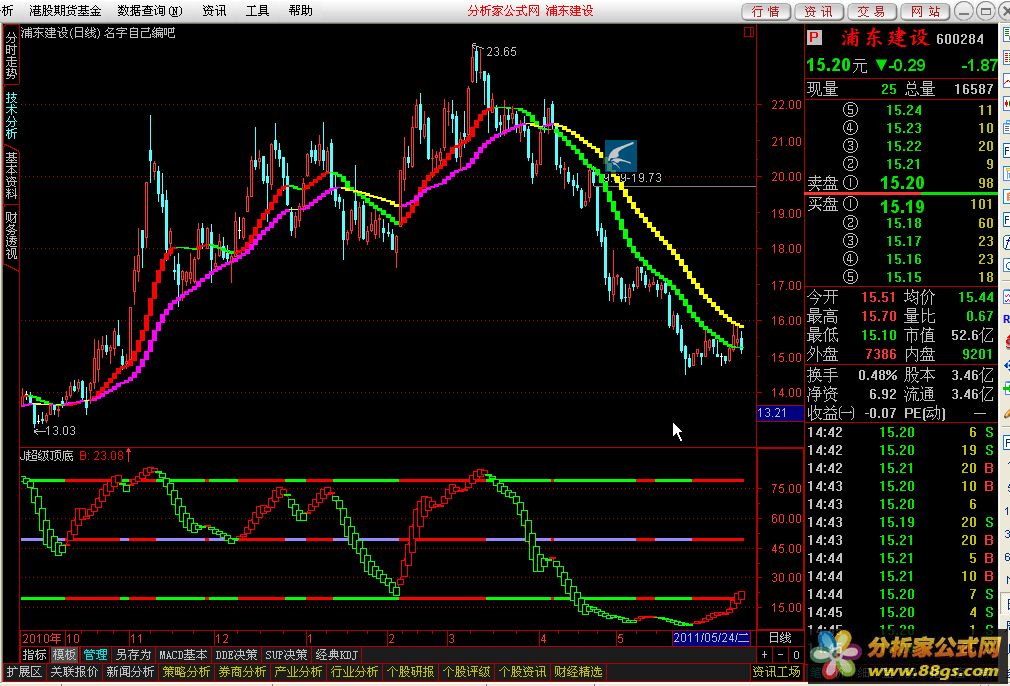Click the 买盘 ① price 15.19
Screen dimensions: 1010x686
coord(902,206)
